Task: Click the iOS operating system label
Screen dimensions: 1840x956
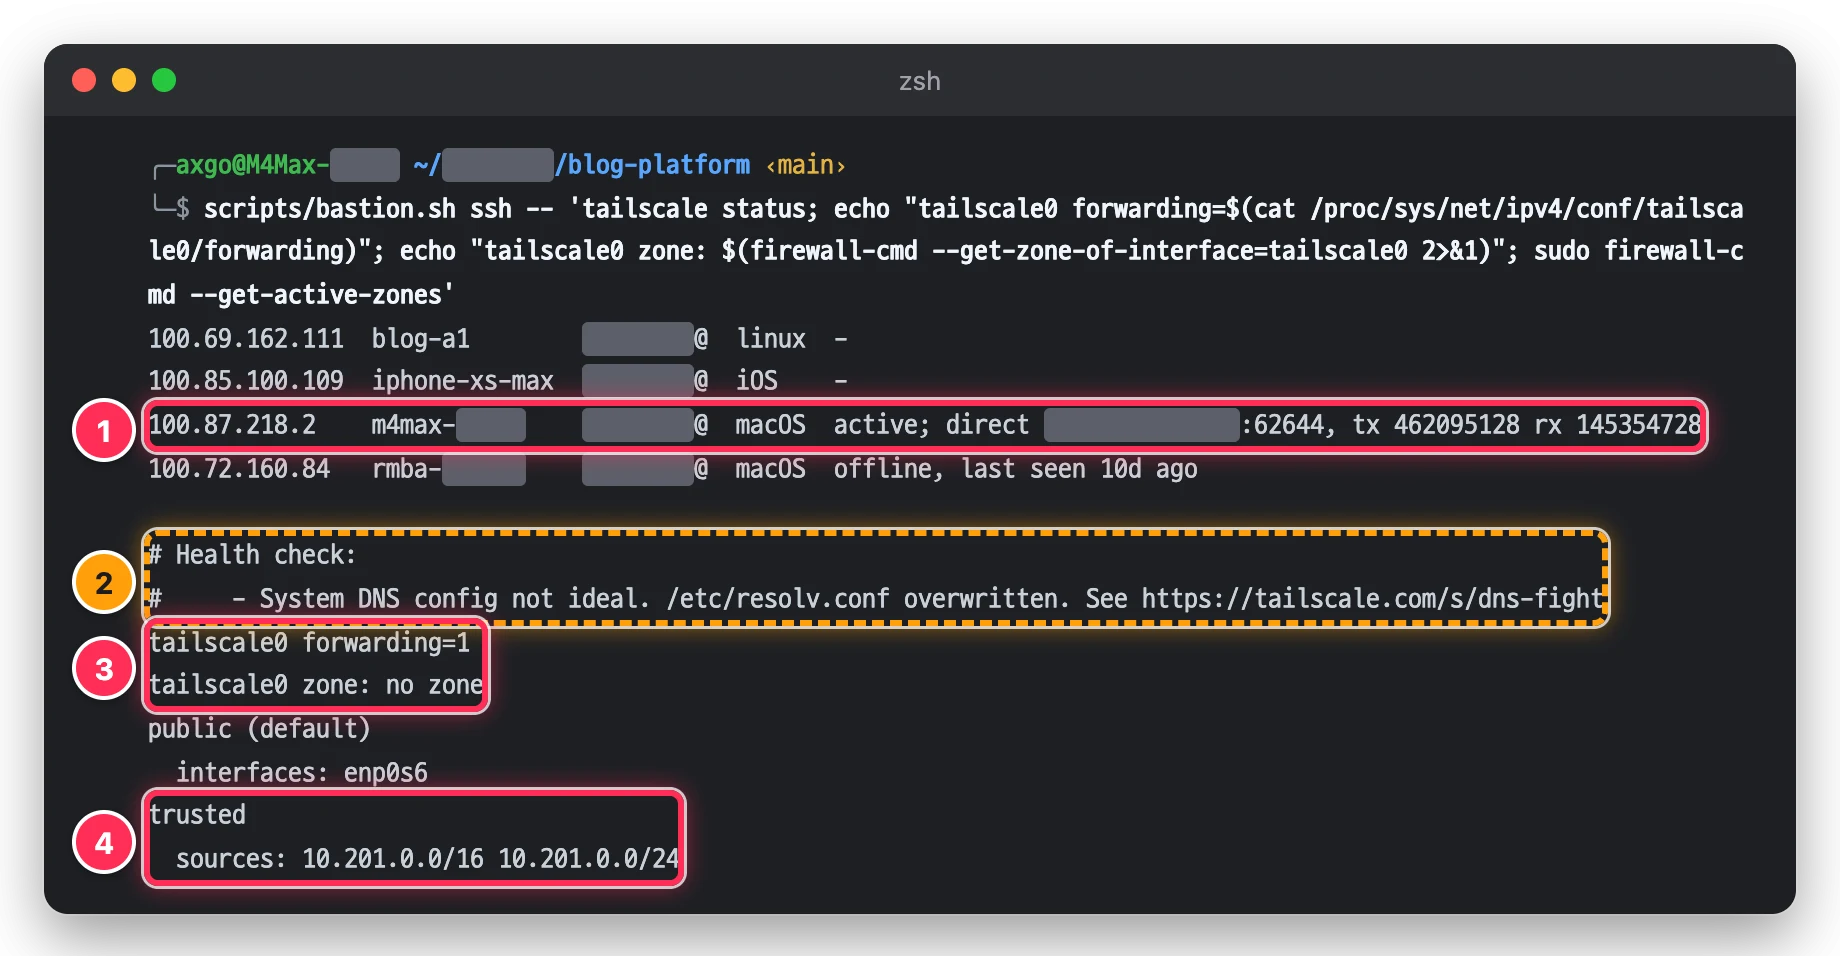Action: [757, 381]
